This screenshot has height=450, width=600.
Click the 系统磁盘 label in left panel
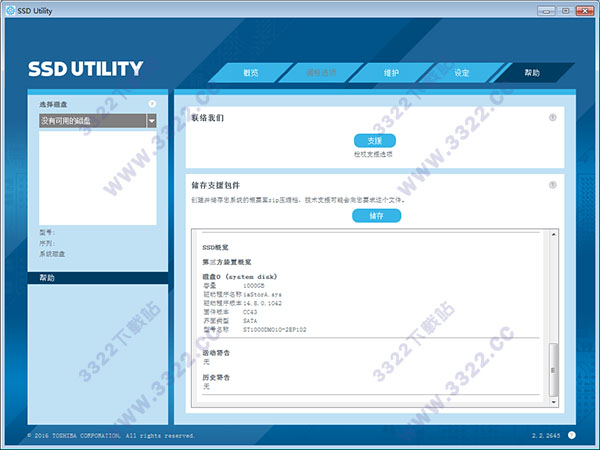click(52, 254)
